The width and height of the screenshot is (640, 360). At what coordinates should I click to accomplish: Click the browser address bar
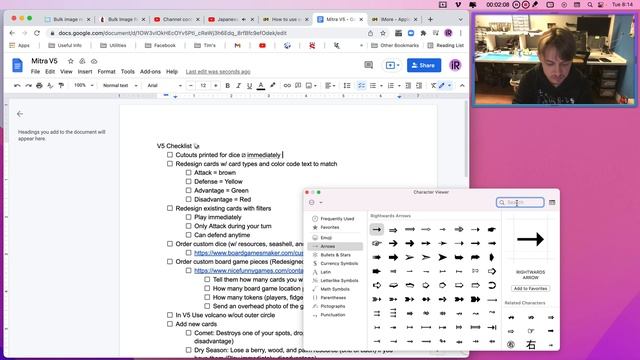click(208, 33)
